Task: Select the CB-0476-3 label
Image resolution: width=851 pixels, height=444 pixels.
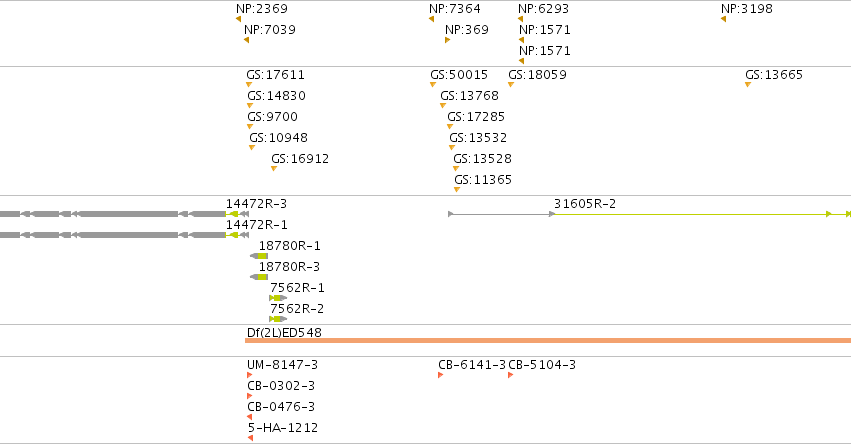Action: [281, 407]
